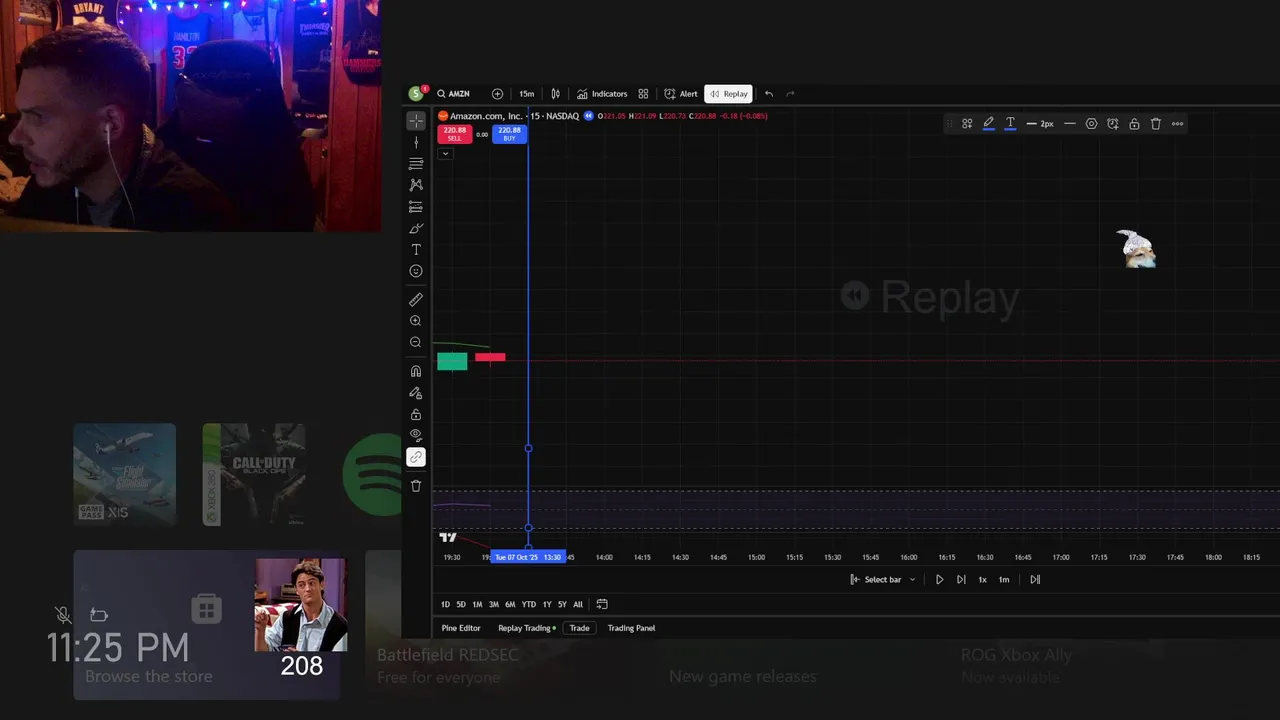Add a symbol to compare

point(497,94)
